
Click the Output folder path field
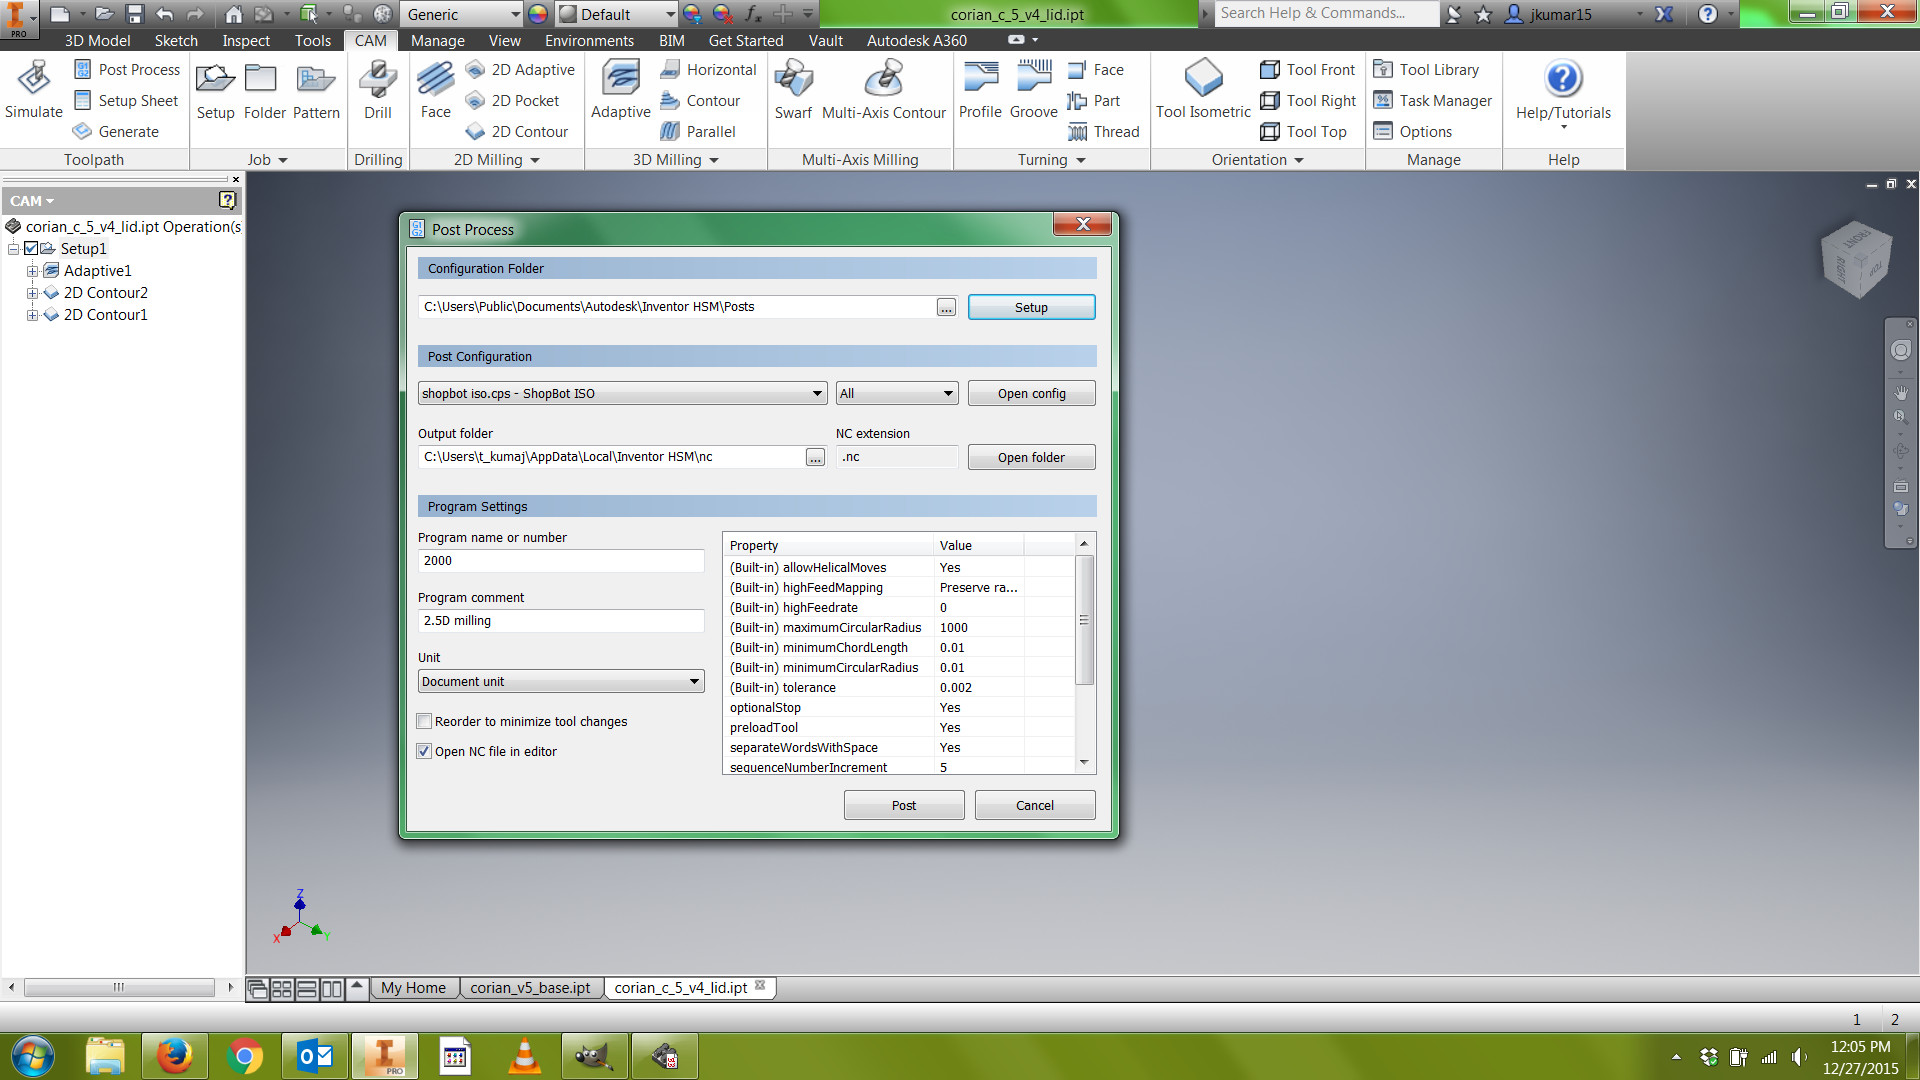coord(611,457)
